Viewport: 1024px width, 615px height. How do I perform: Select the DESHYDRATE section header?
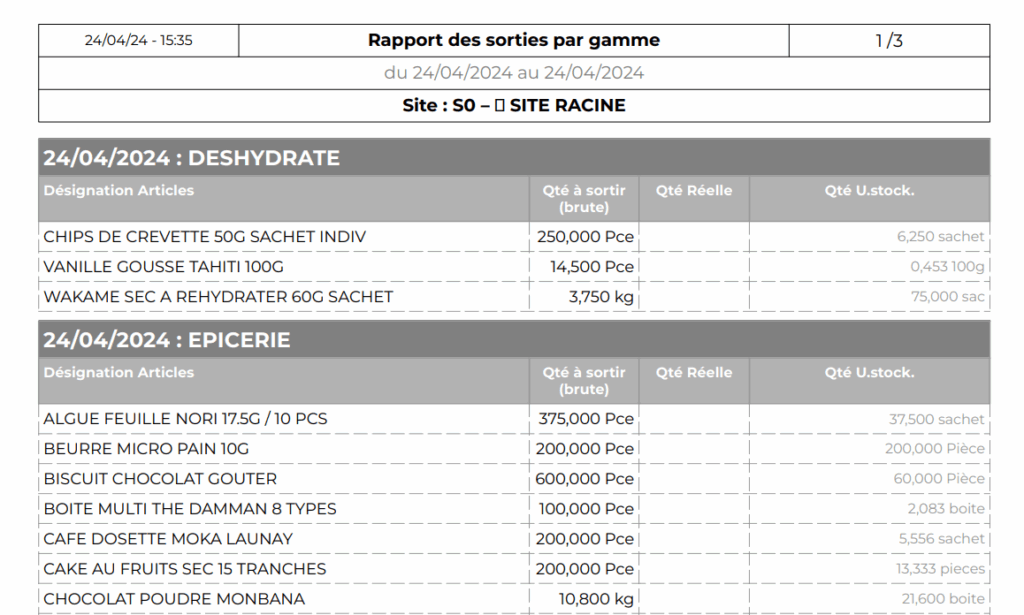pos(191,158)
